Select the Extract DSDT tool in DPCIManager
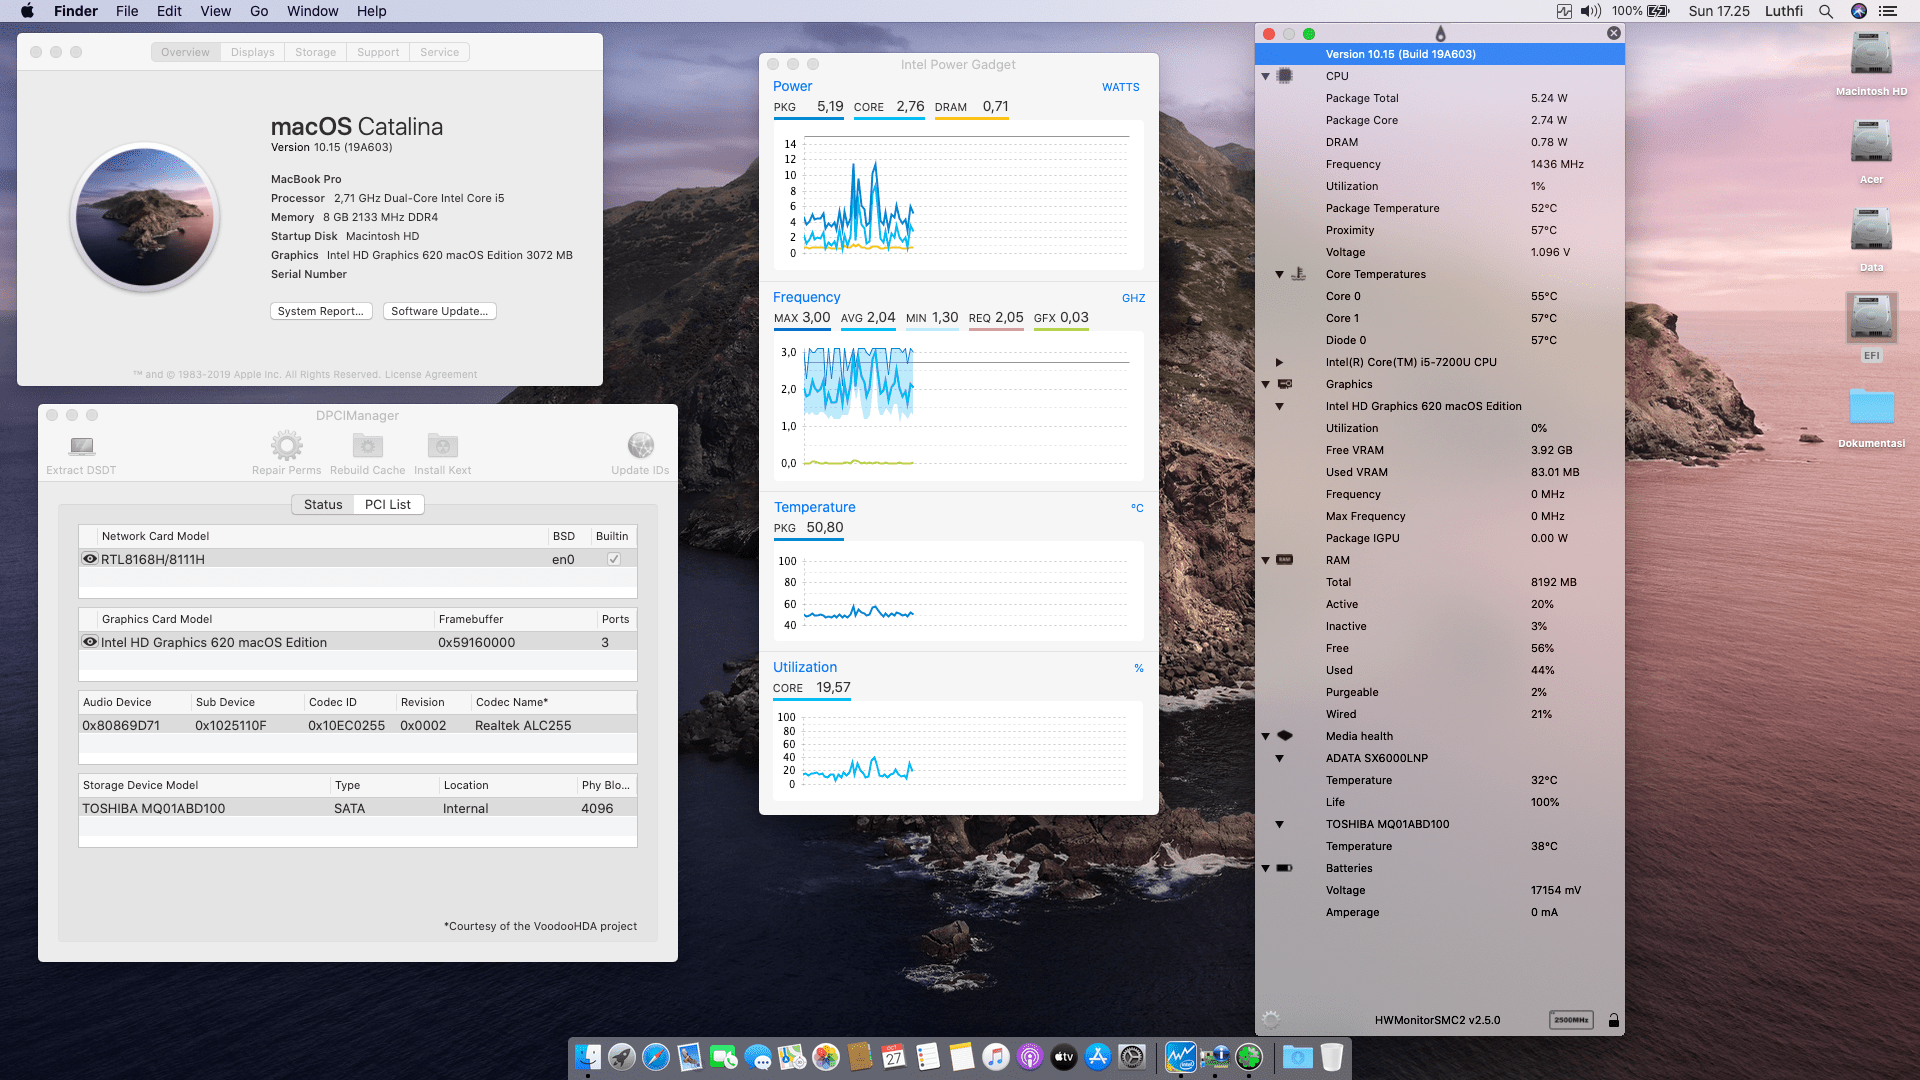The width and height of the screenshot is (1920, 1080). tap(80, 447)
